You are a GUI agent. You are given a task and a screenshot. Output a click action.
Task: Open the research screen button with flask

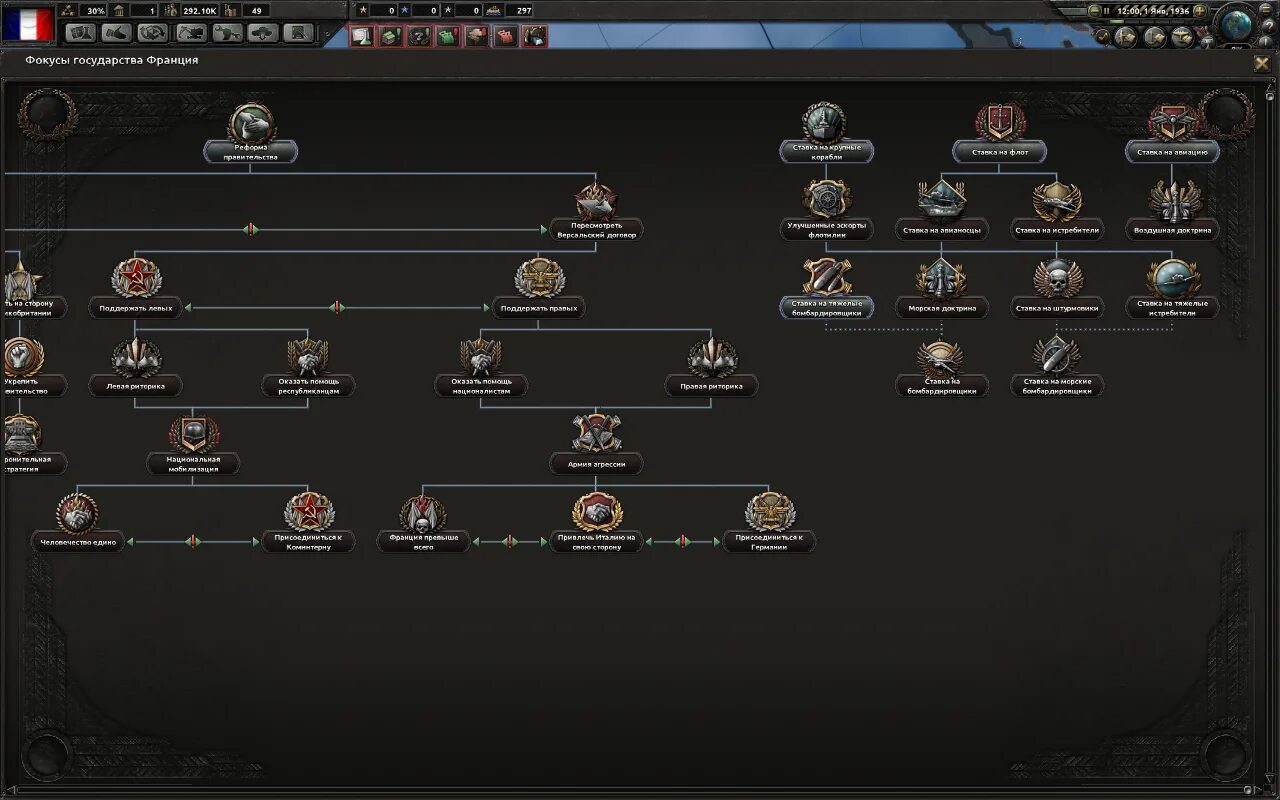point(80,33)
